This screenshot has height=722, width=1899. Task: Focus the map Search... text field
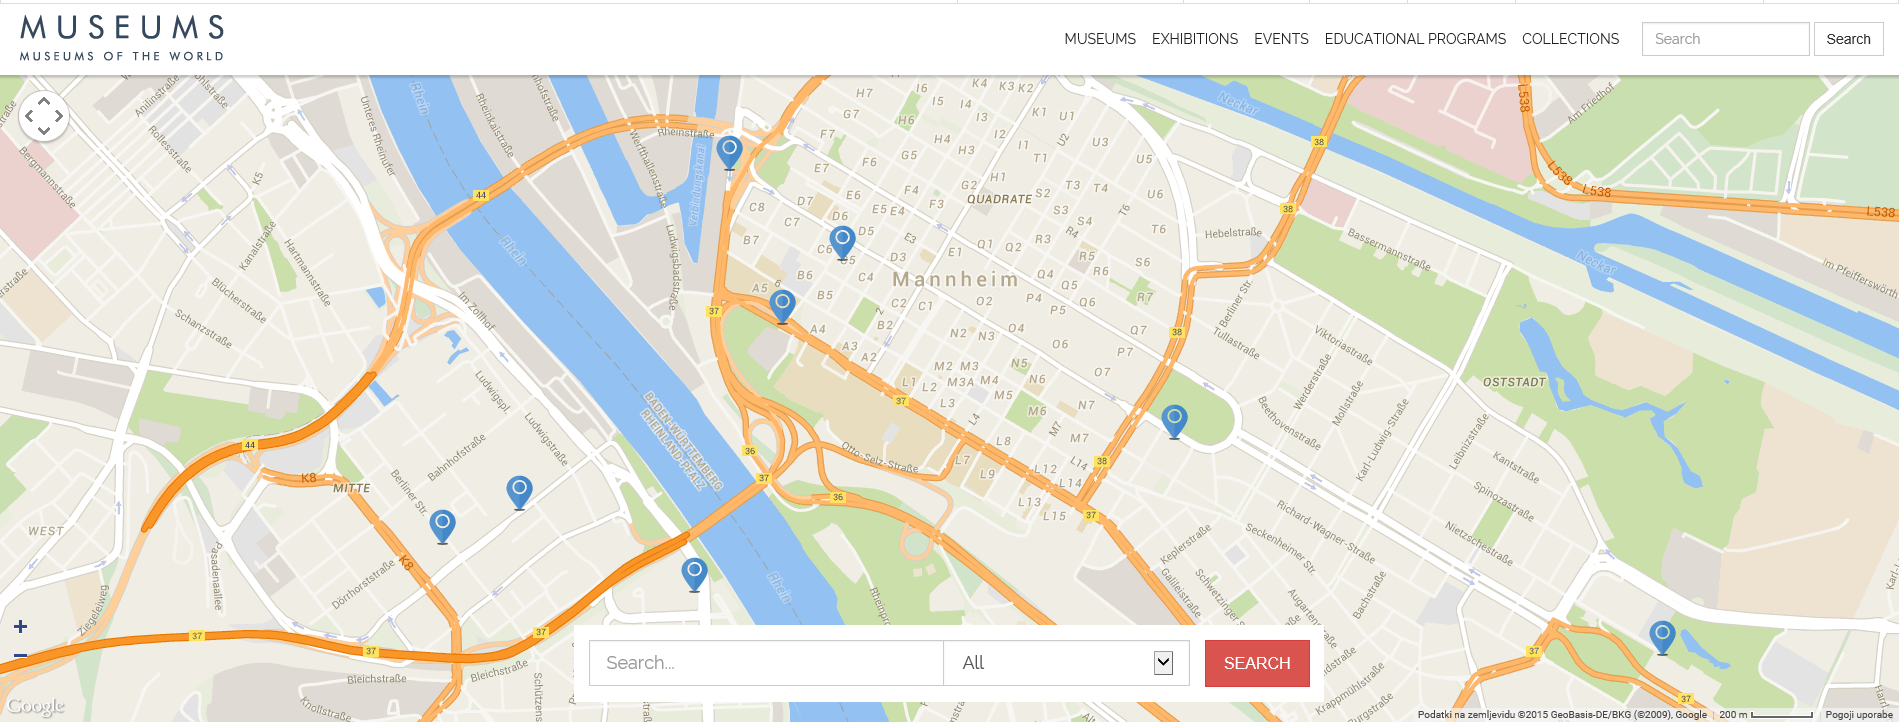pos(766,663)
